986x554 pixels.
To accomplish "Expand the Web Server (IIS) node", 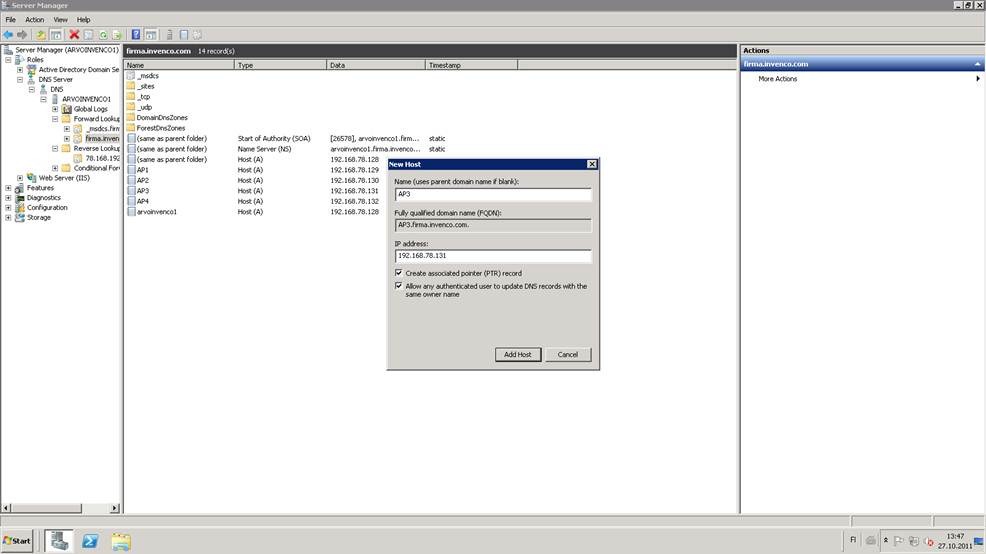I will pyautogui.click(x=20, y=178).
